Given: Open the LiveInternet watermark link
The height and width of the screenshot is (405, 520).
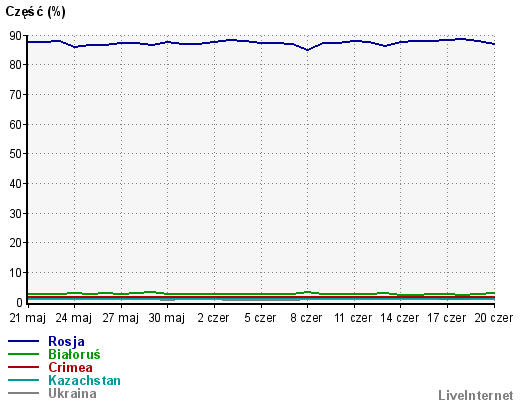Looking at the screenshot, I should [x=476, y=395].
